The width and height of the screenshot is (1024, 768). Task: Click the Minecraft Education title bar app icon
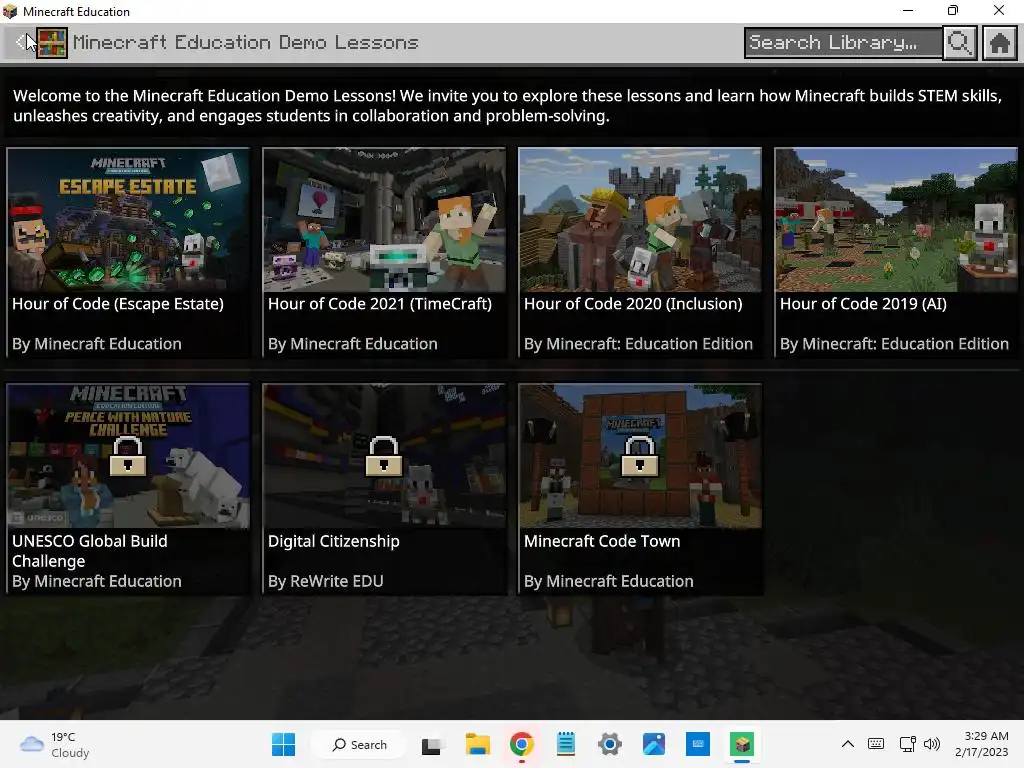coord(10,12)
